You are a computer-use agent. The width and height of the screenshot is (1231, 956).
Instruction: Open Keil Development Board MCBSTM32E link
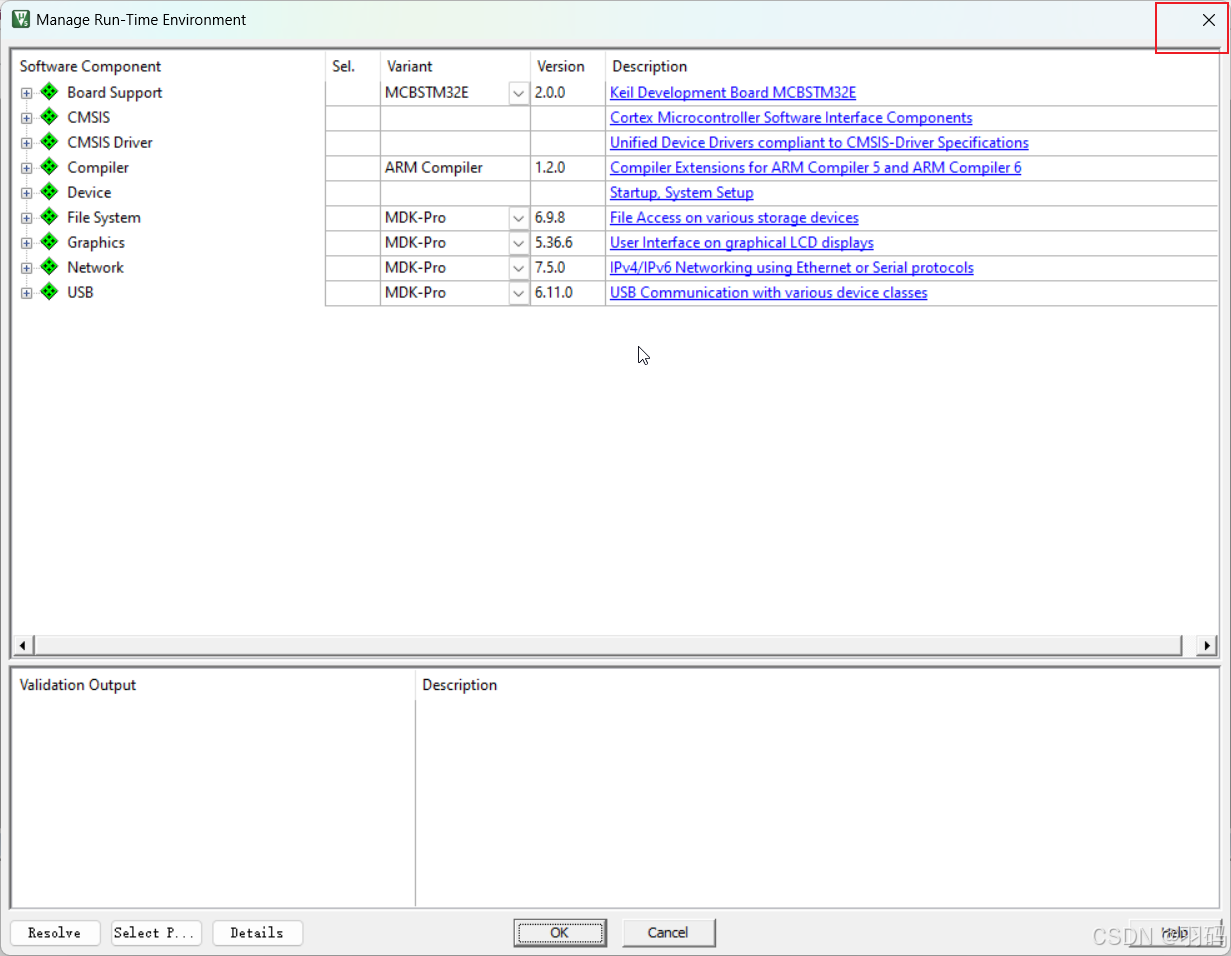point(733,92)
